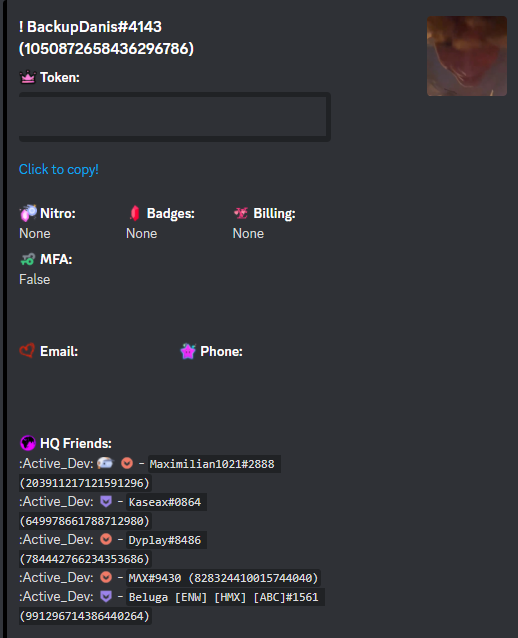Screen dimensions: 518x638
Task: Click the crown icon beside Token
Action: 28,77
